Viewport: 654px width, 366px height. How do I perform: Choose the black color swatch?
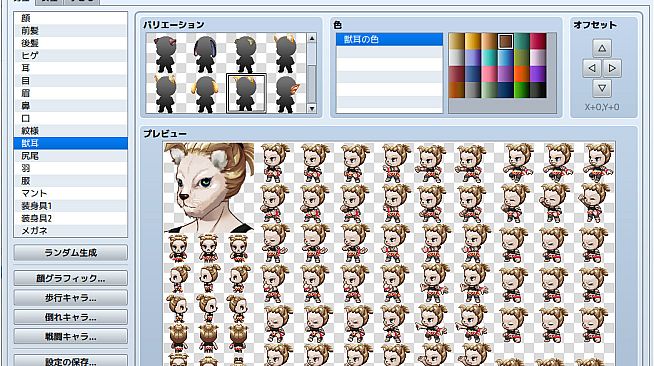pyautogui.click(x=538, y=90)
